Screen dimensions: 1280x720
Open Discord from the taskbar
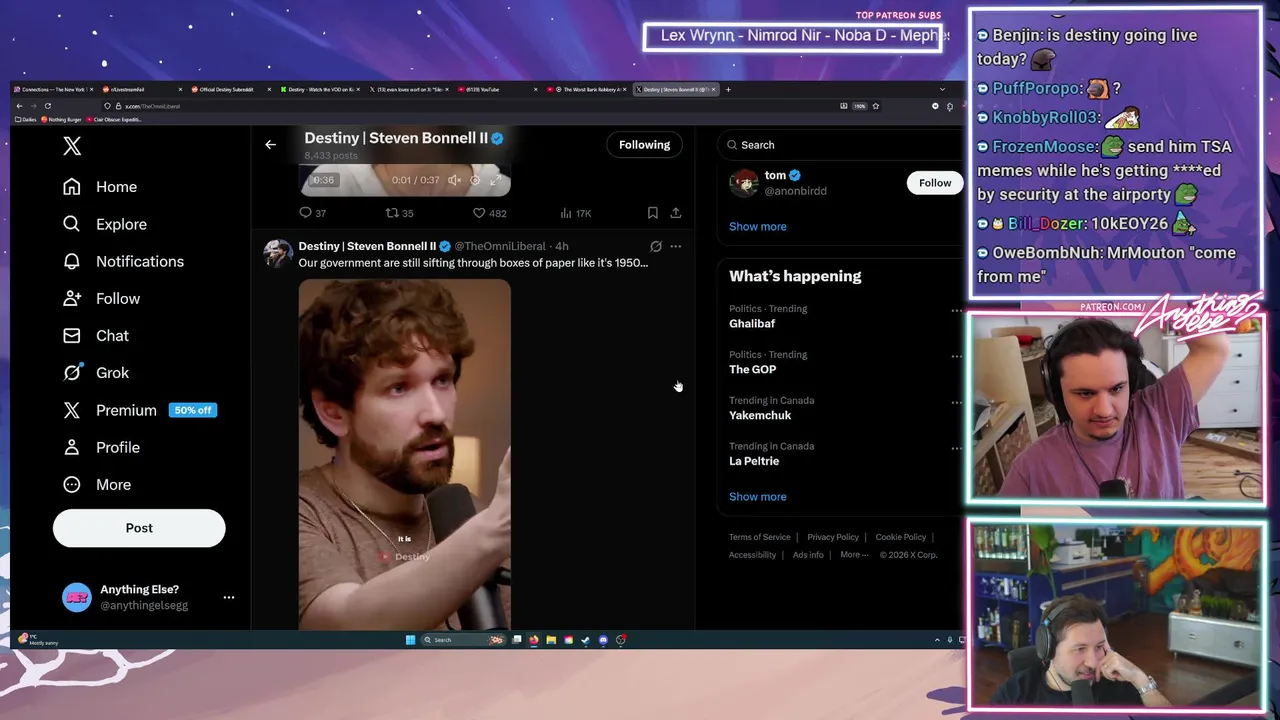pos(603,640)
